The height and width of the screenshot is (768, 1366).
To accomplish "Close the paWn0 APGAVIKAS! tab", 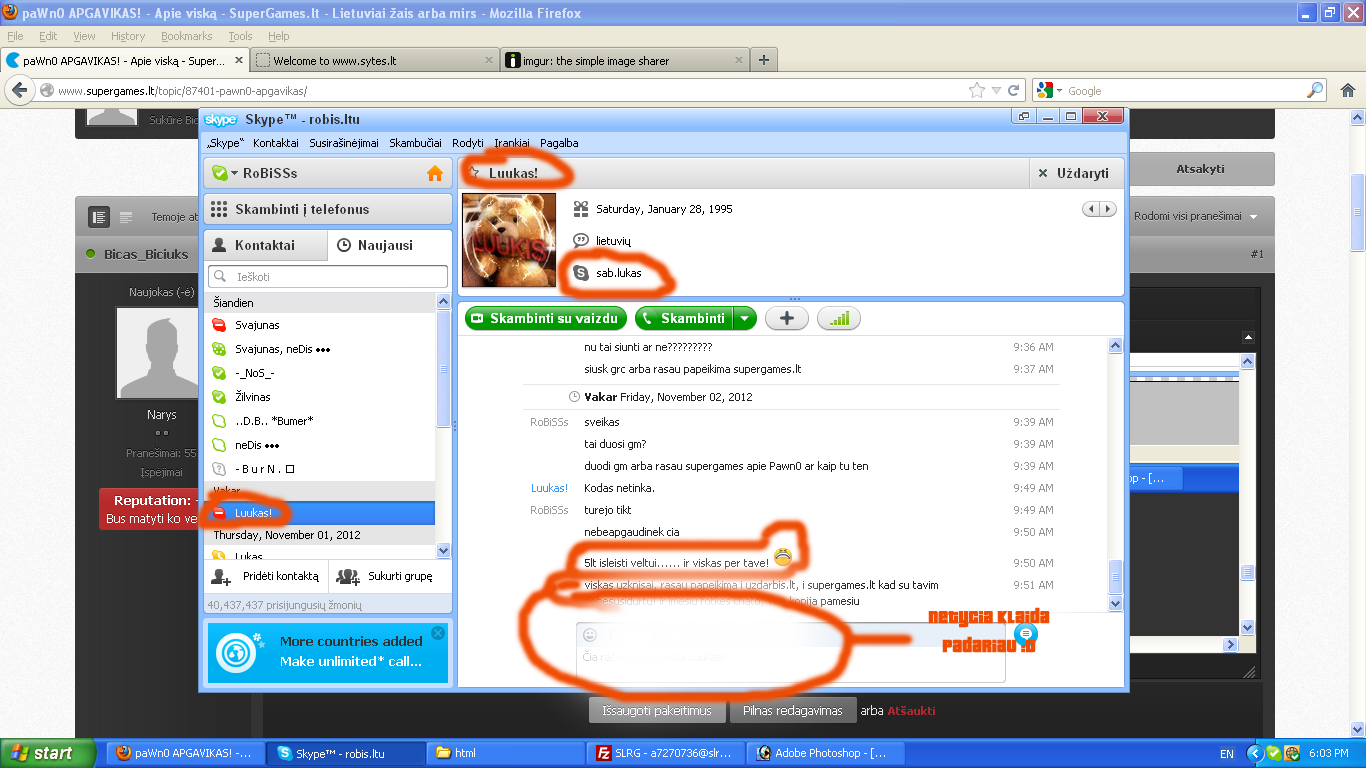I will click(x=238, y=60).
